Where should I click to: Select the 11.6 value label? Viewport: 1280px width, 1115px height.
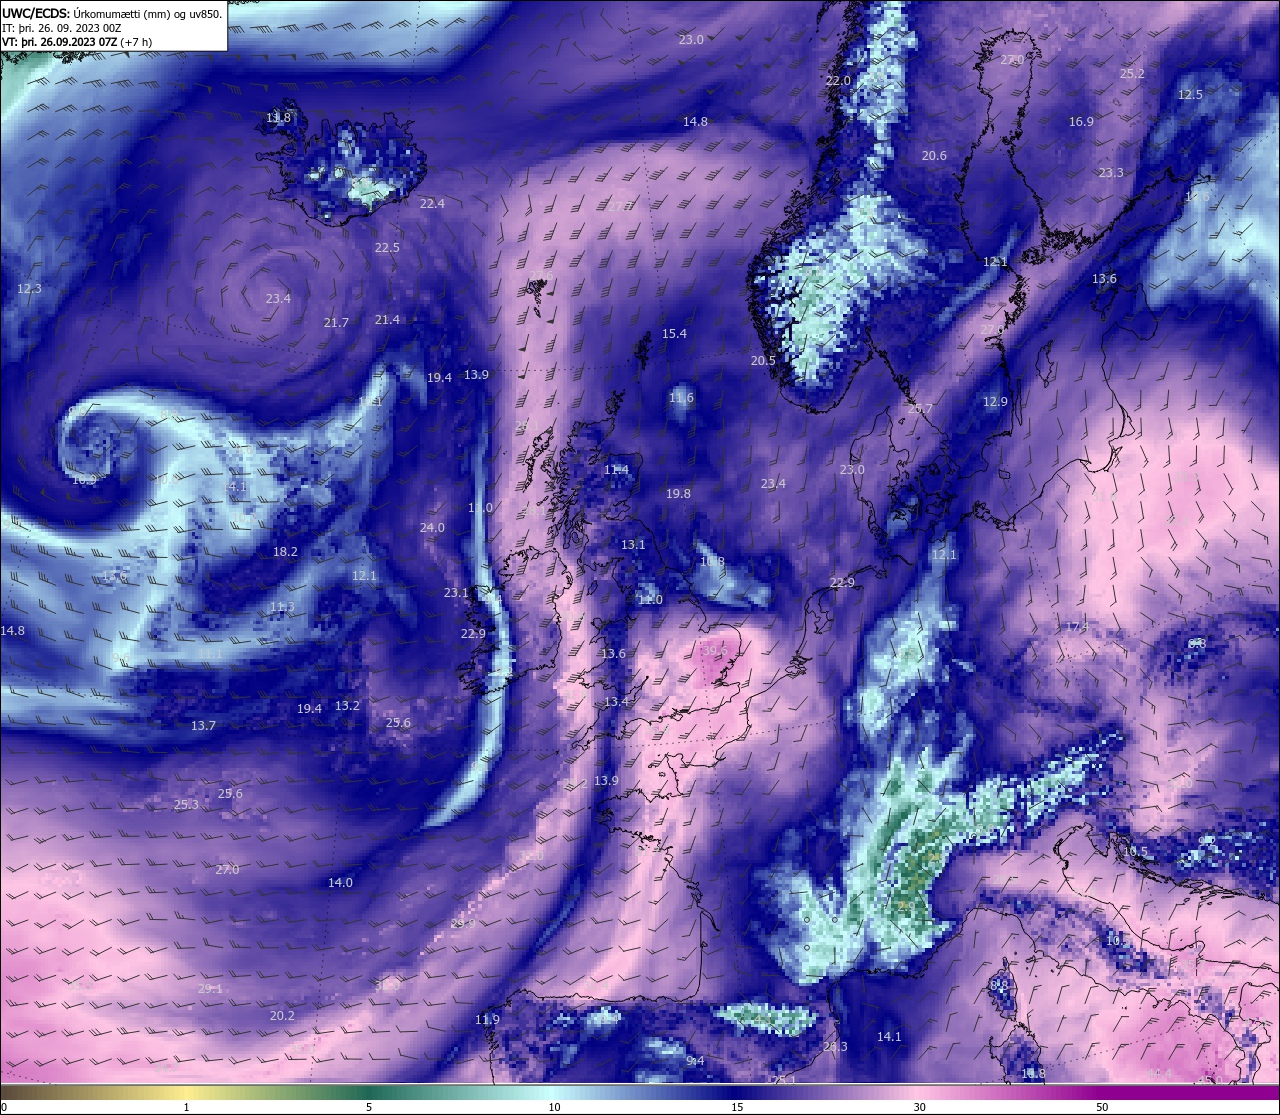(x=681, y=398)
